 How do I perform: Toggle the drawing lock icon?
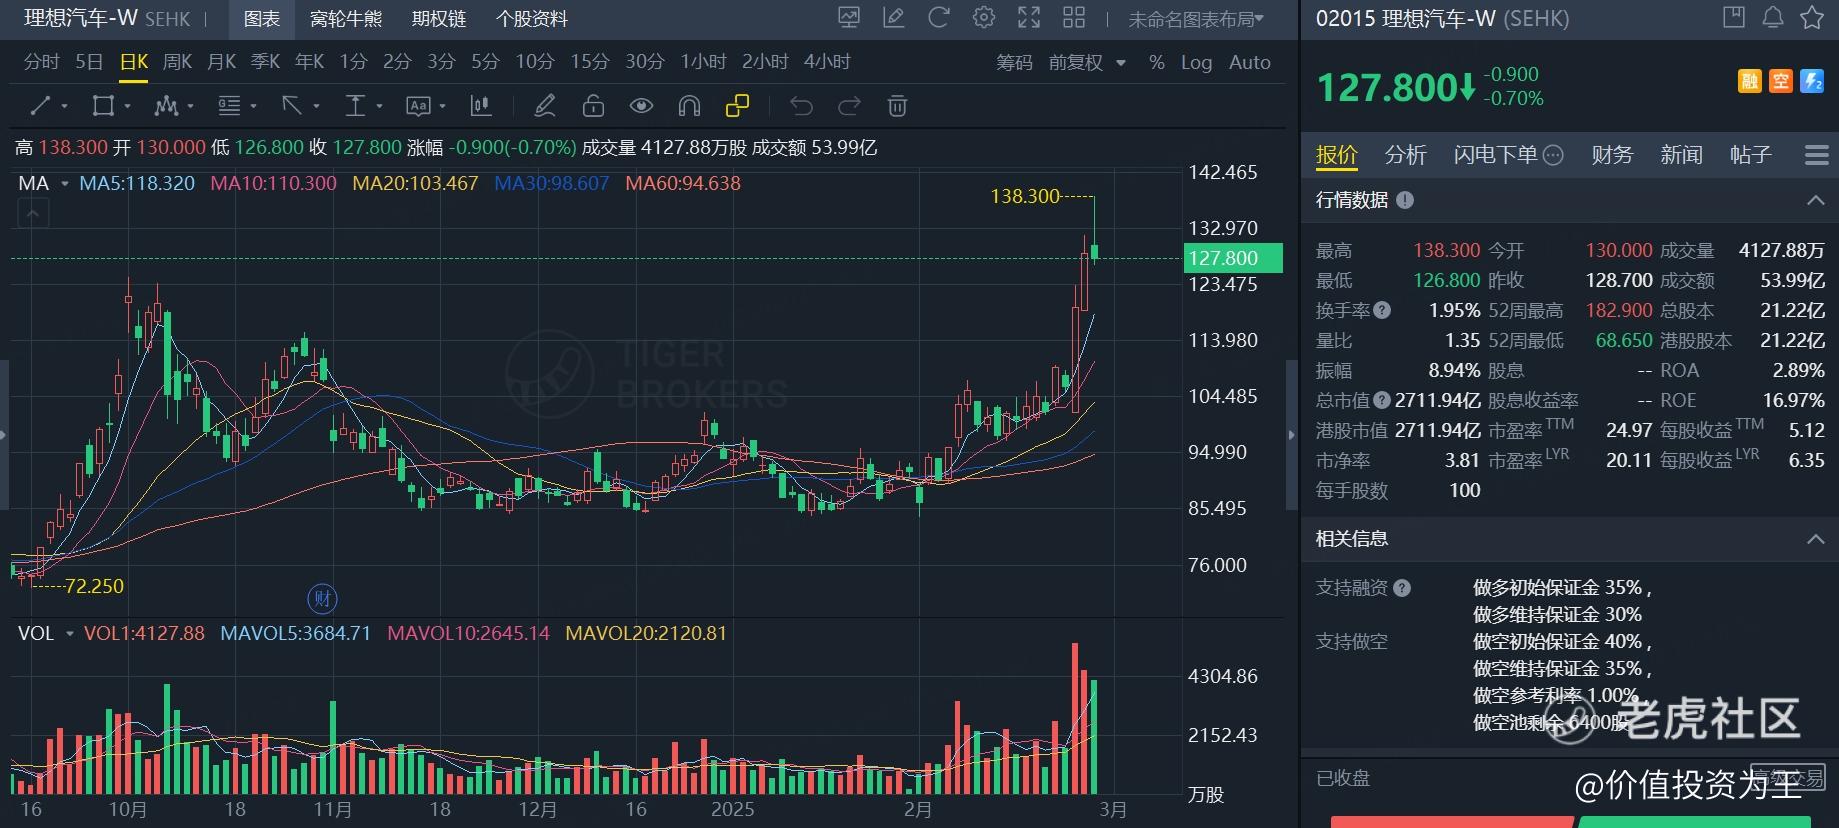click(x=593, y=105)
